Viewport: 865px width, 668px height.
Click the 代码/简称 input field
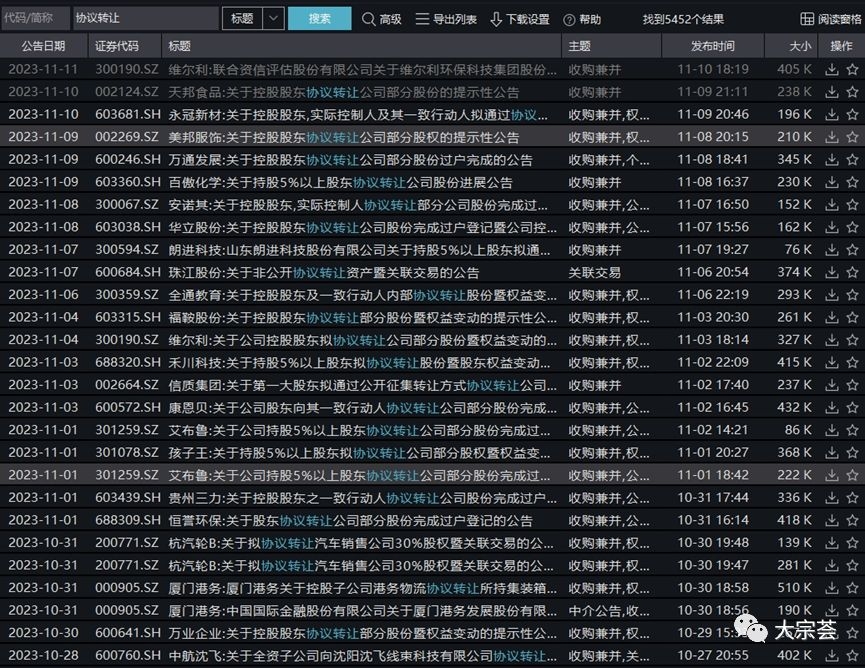pyautogui.click(x=33, y=18)
